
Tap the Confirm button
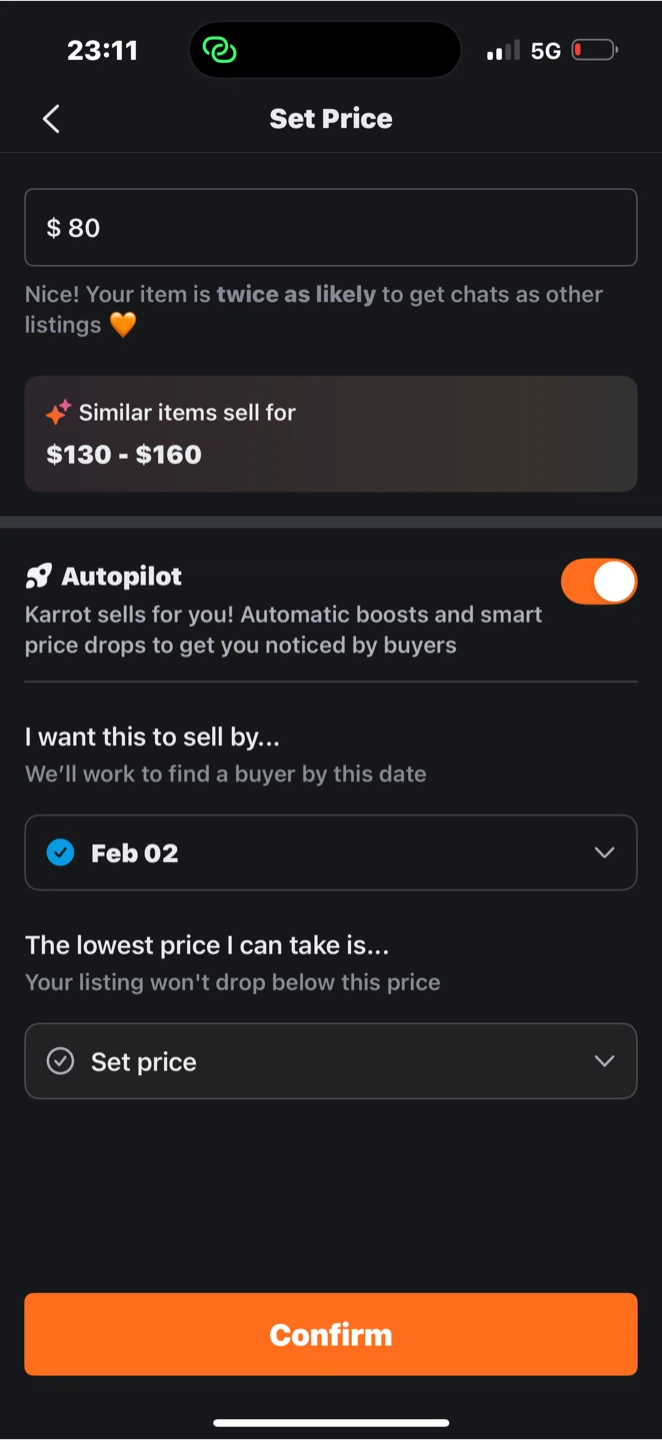331,1334
